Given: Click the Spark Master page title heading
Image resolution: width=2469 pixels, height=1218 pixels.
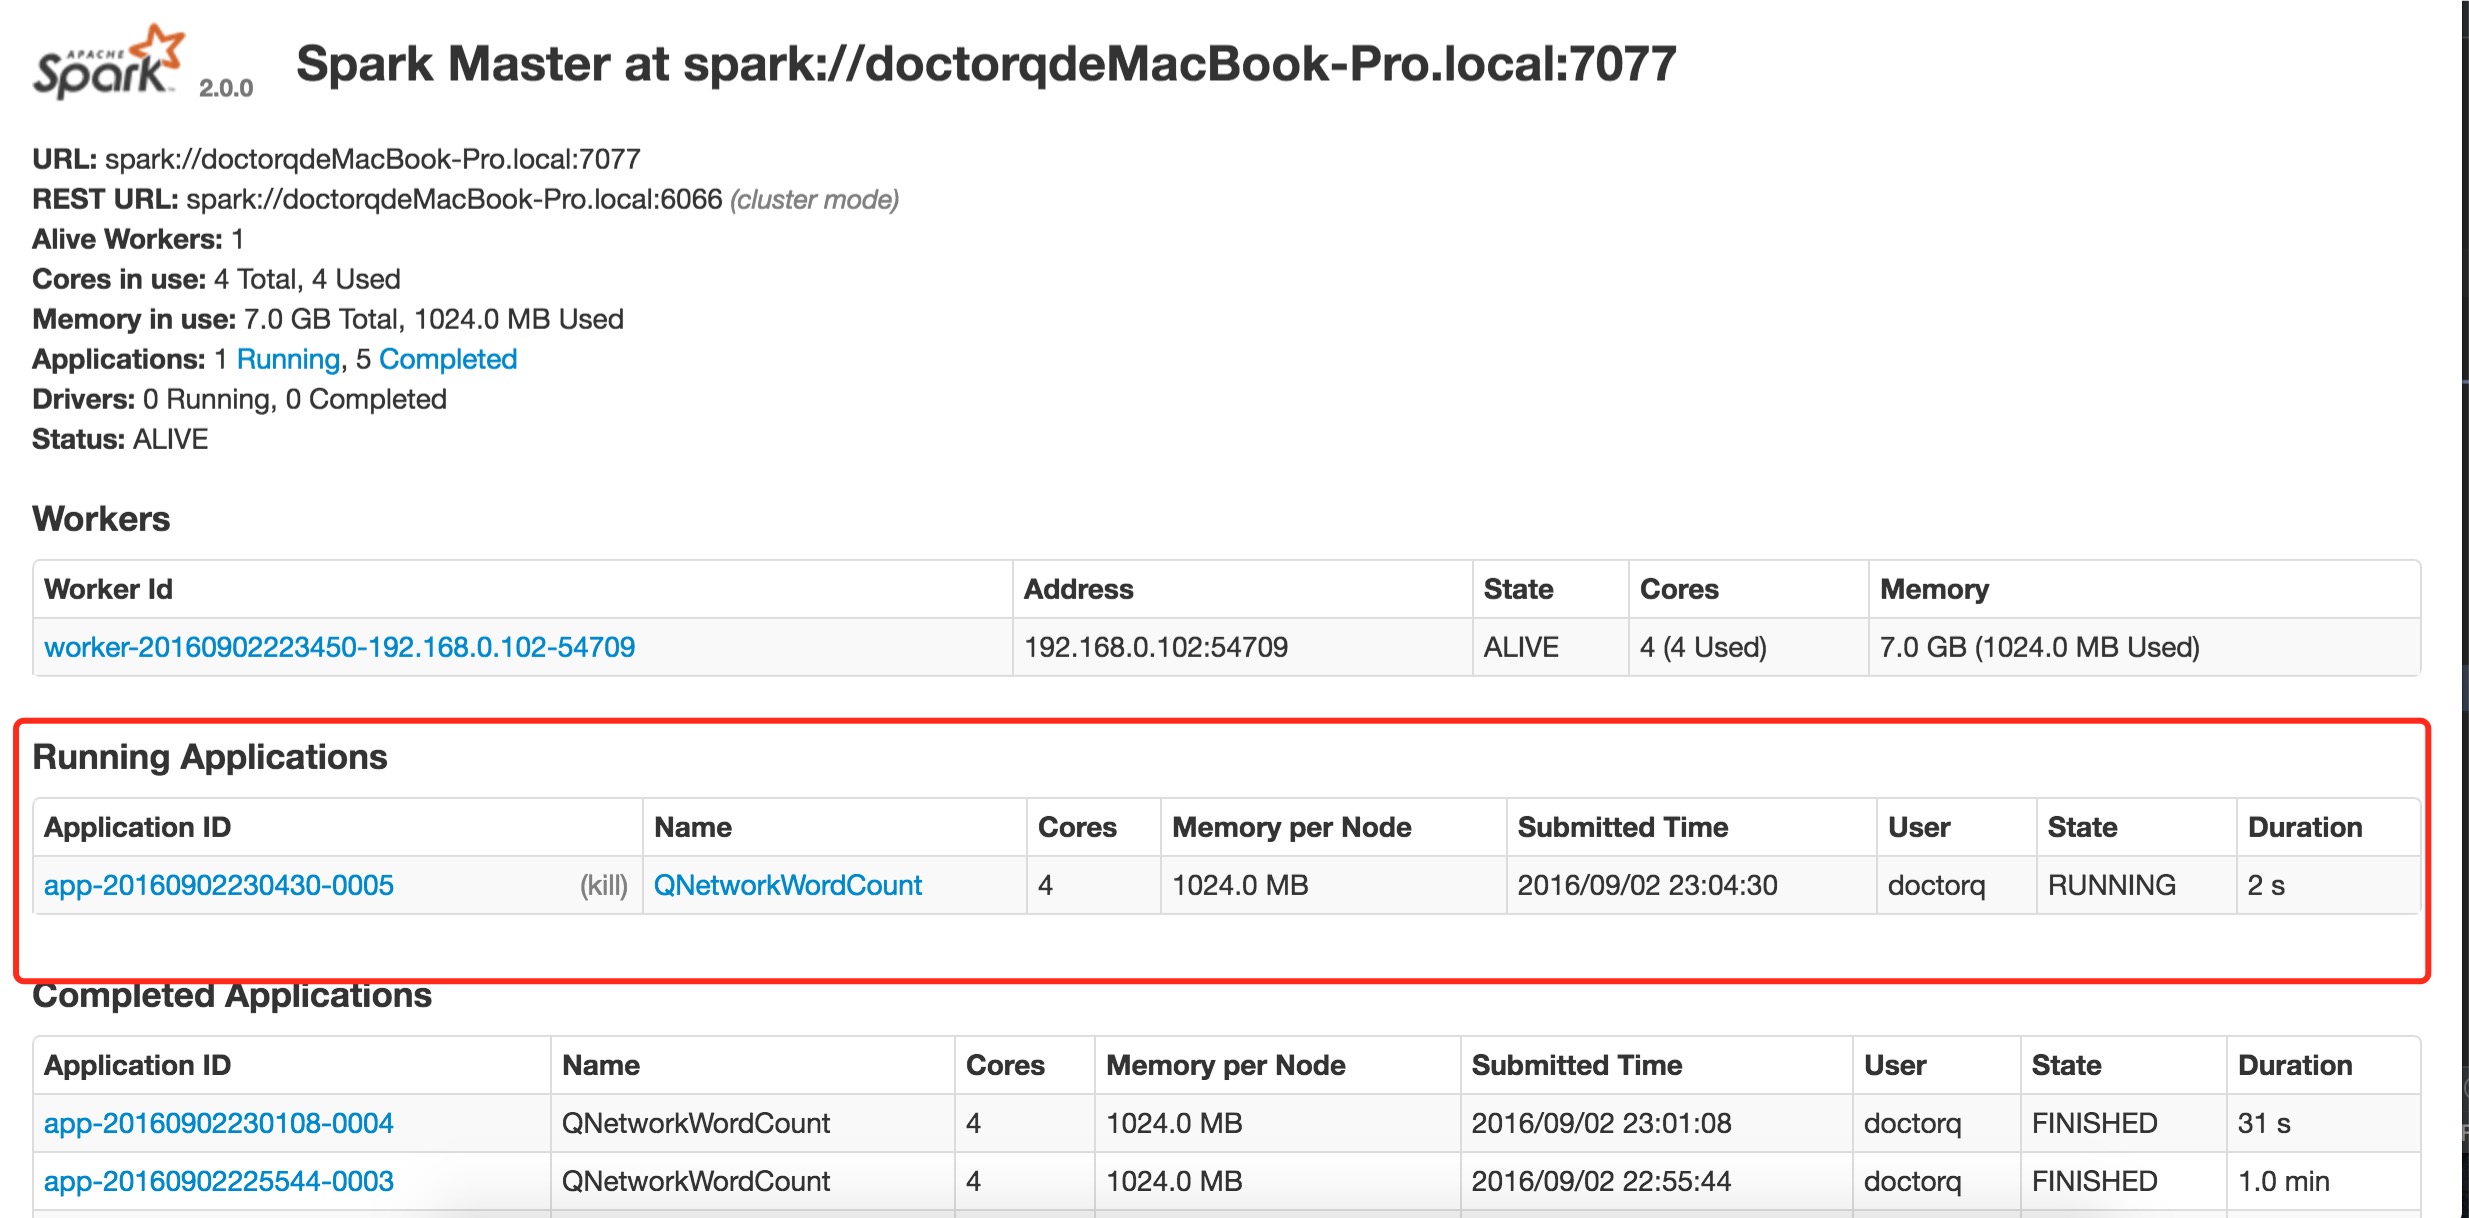Looking at the screenshot, I should coord(986,64).
